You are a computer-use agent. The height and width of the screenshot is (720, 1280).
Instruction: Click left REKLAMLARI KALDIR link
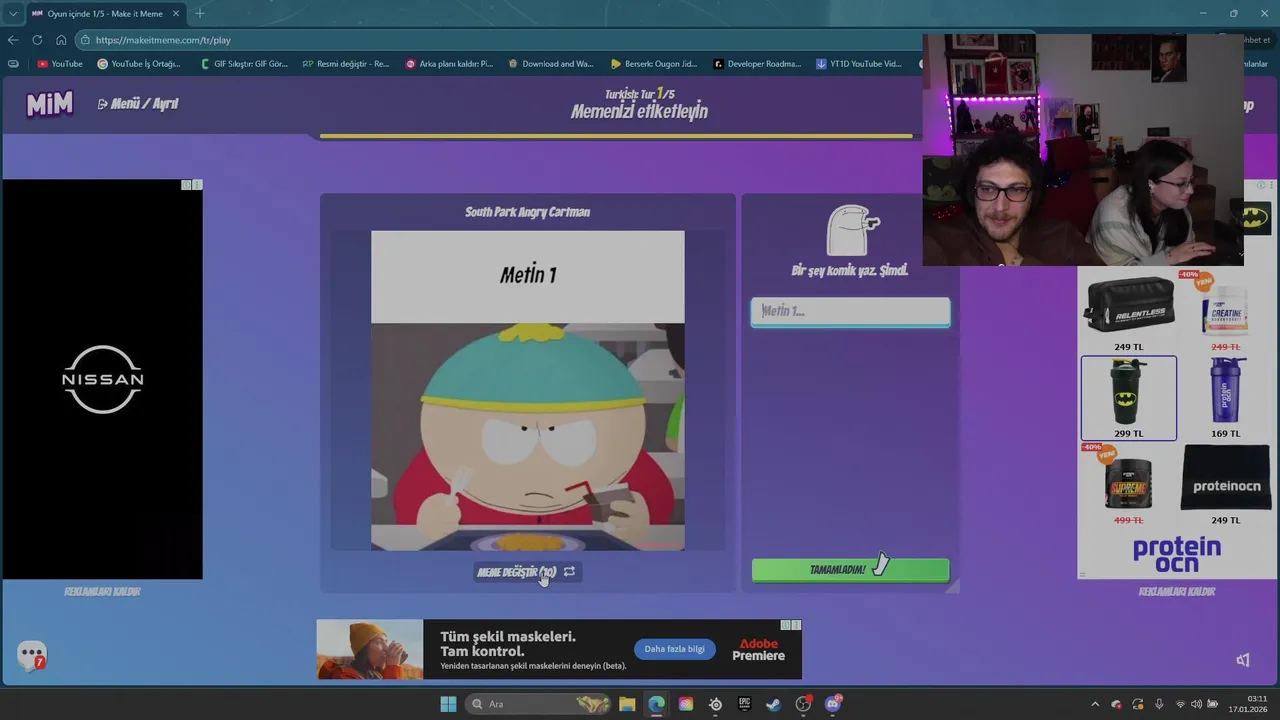[x=102, y=592]
